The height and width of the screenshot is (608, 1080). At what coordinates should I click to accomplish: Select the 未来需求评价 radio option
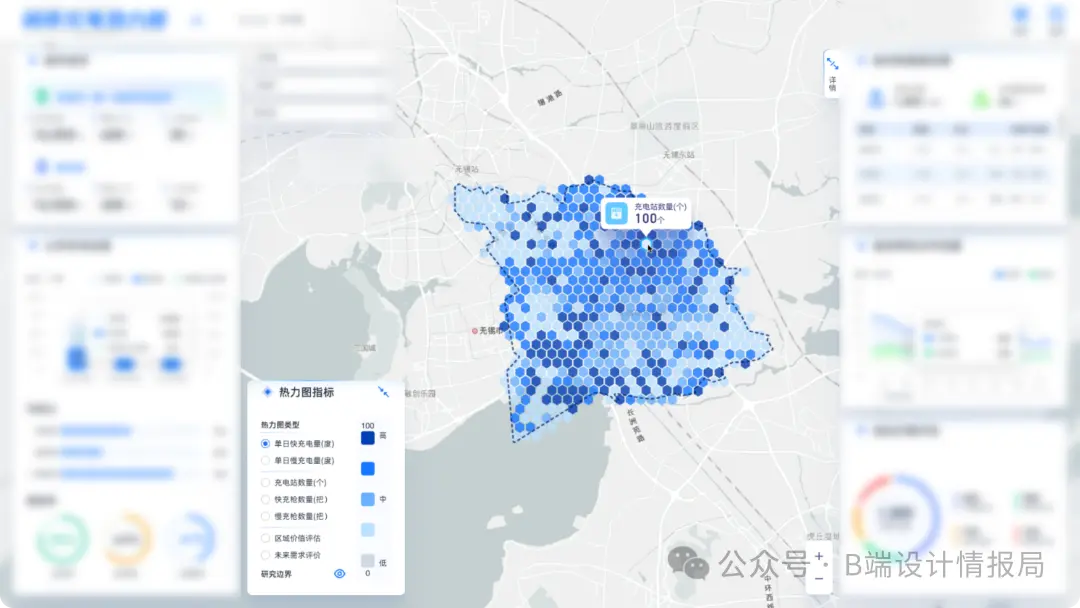(x=266, y=555)
